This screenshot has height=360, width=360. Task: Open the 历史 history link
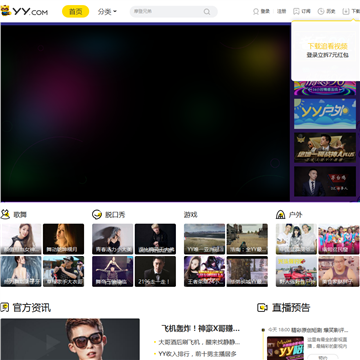331,11
